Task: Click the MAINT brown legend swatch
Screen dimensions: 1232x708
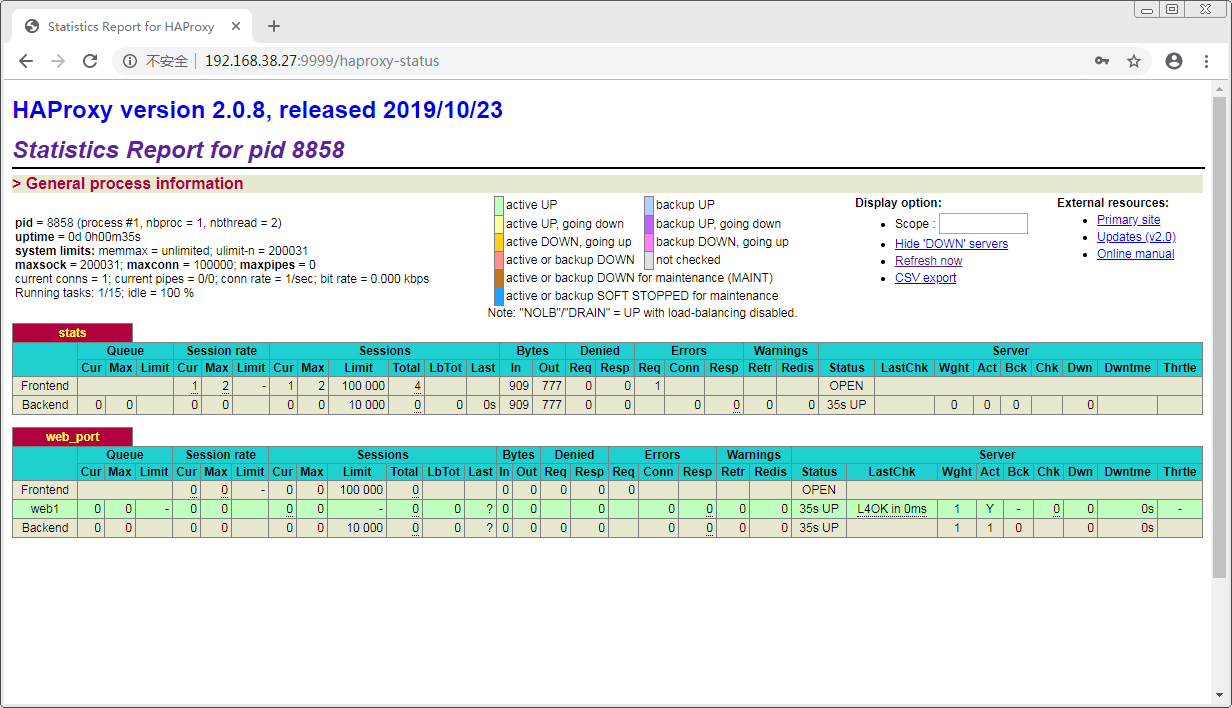Action: [x=499, y=277]
